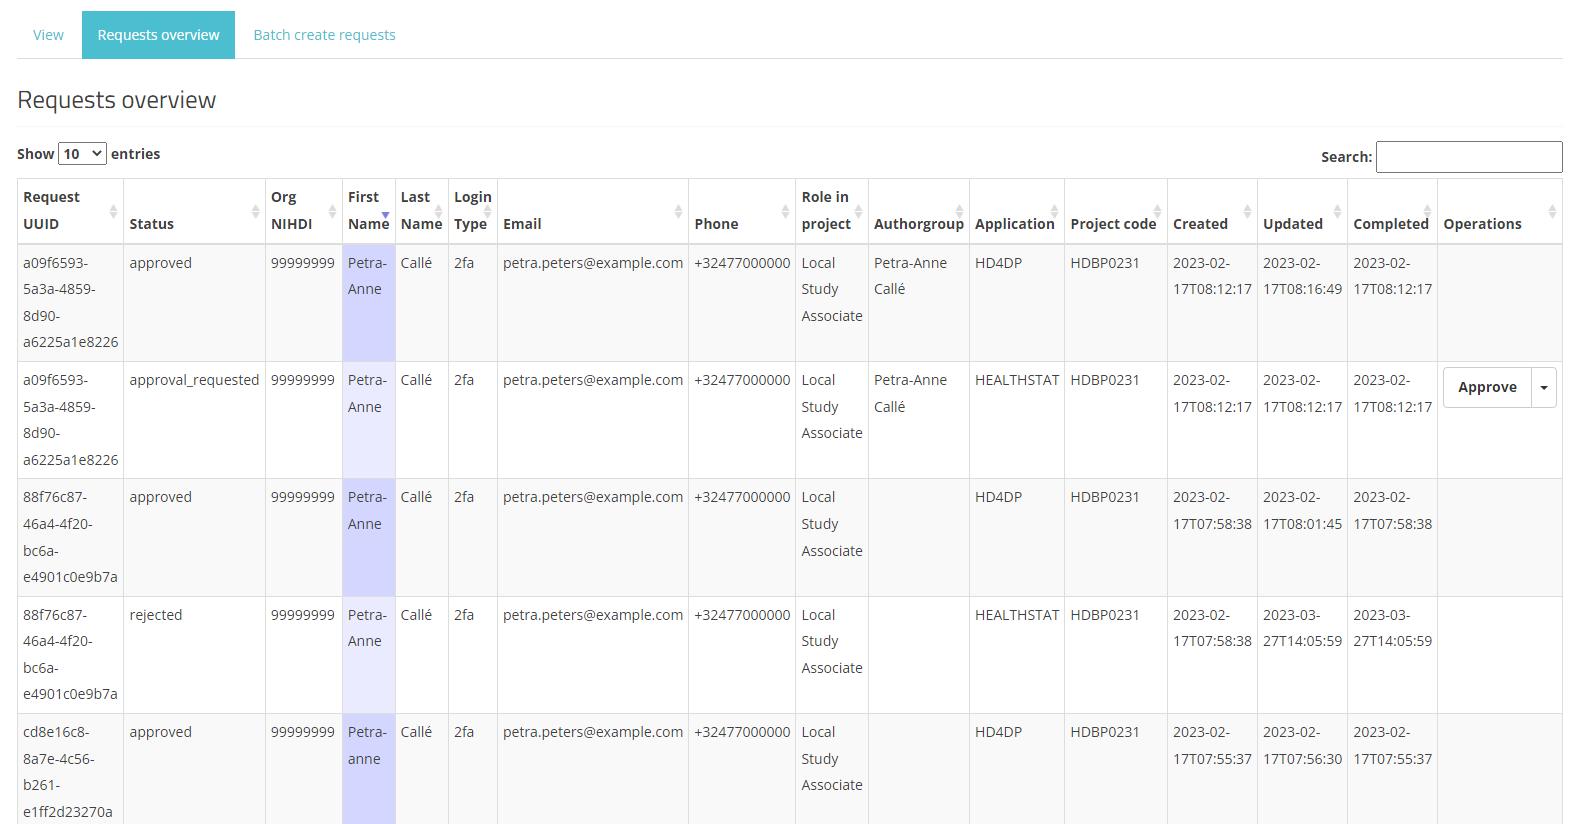Click into the Search input field
The image size is (1577, 824).
[x=1468, y=157]
